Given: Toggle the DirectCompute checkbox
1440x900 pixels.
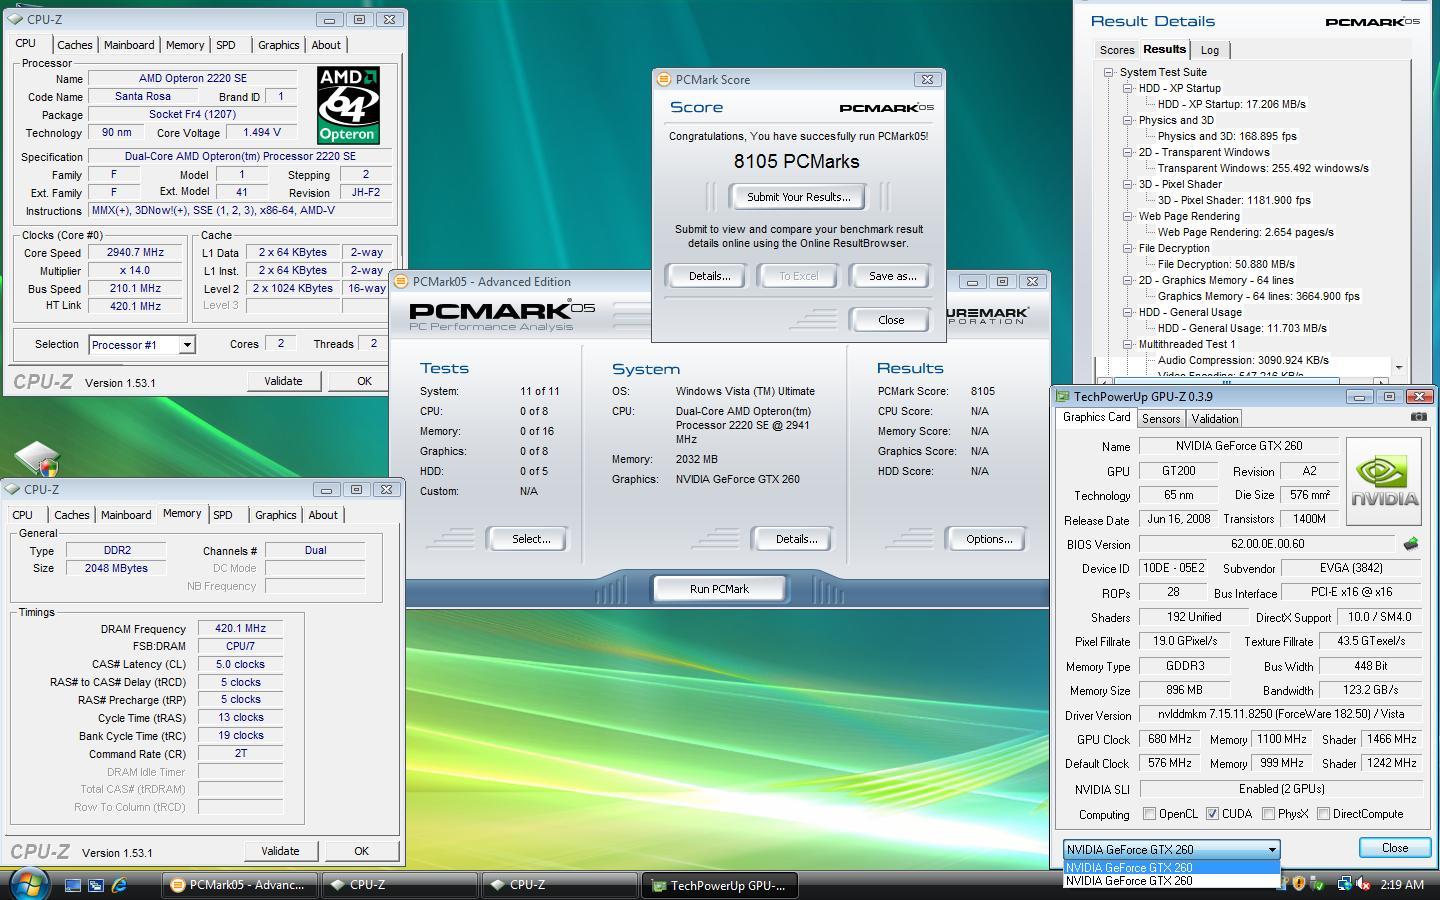Looking at the screenshot, I should click(x=1324, y=814).
